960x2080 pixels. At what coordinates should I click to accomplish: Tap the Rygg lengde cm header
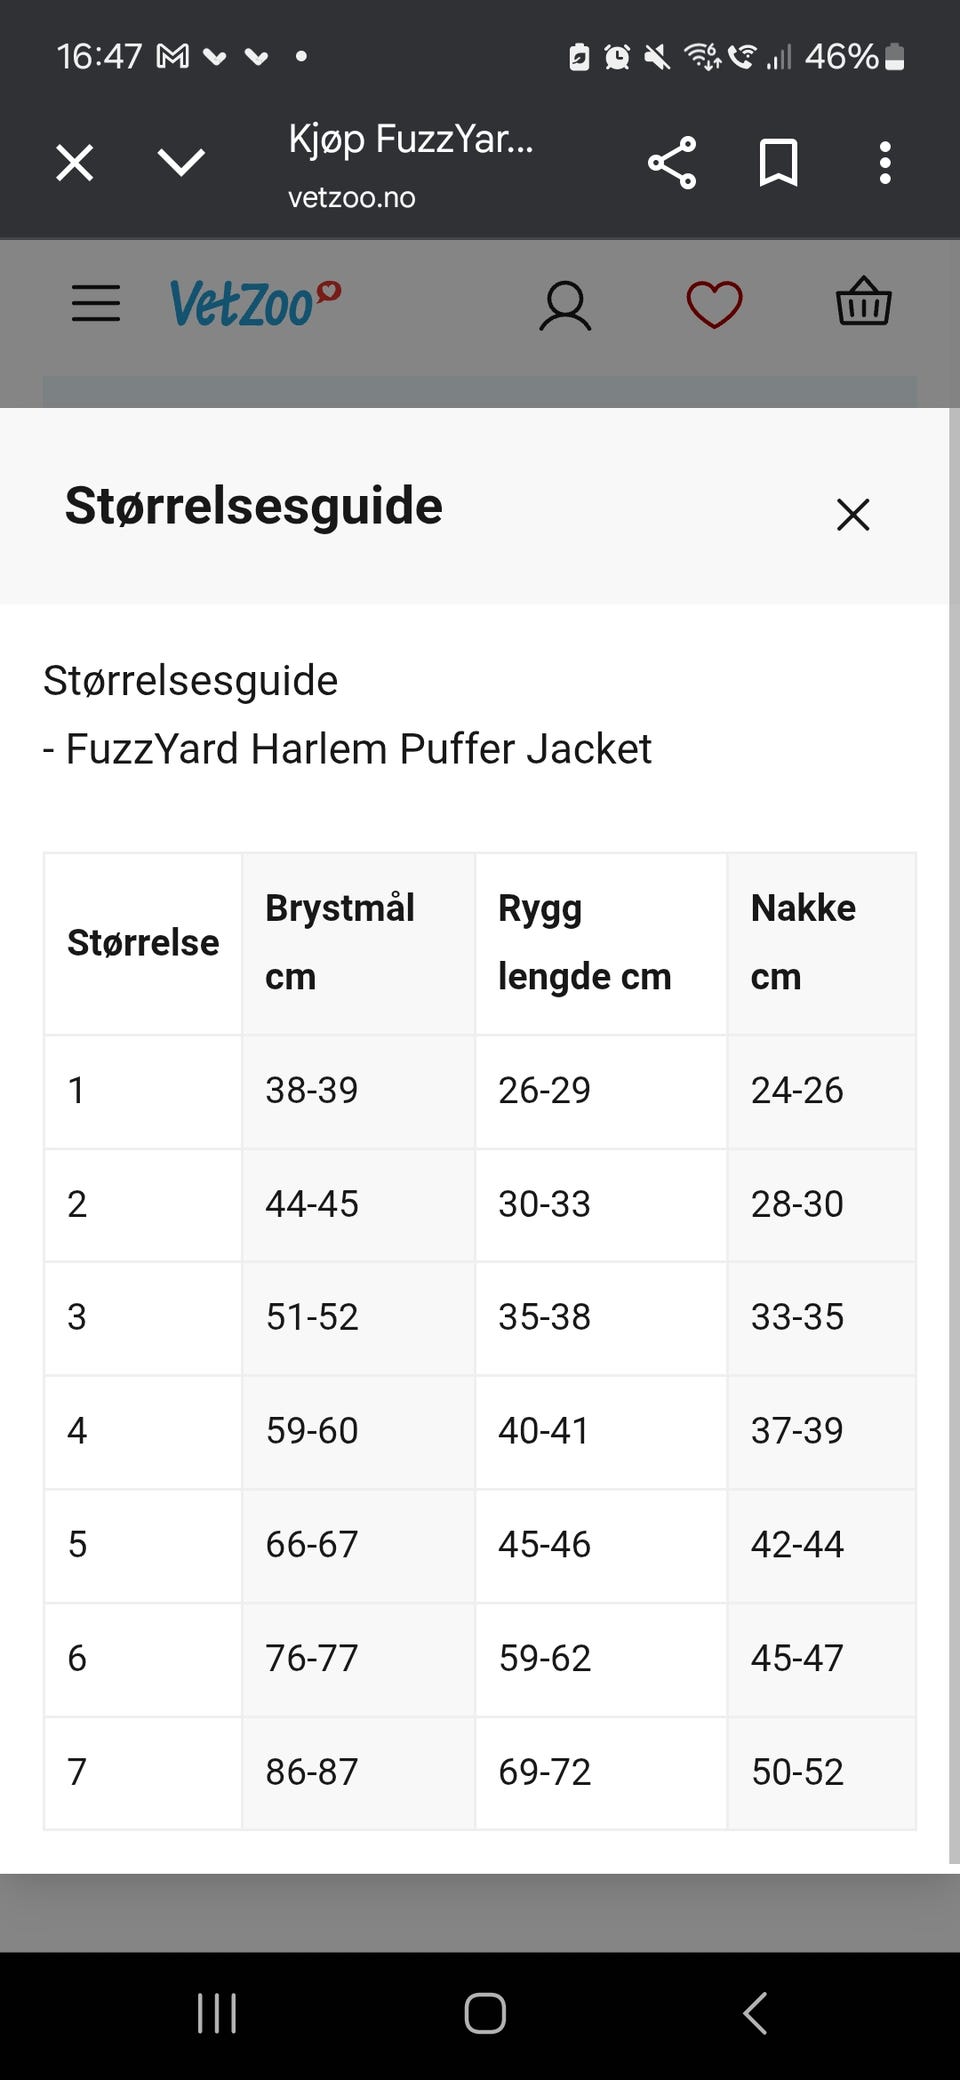585,942
